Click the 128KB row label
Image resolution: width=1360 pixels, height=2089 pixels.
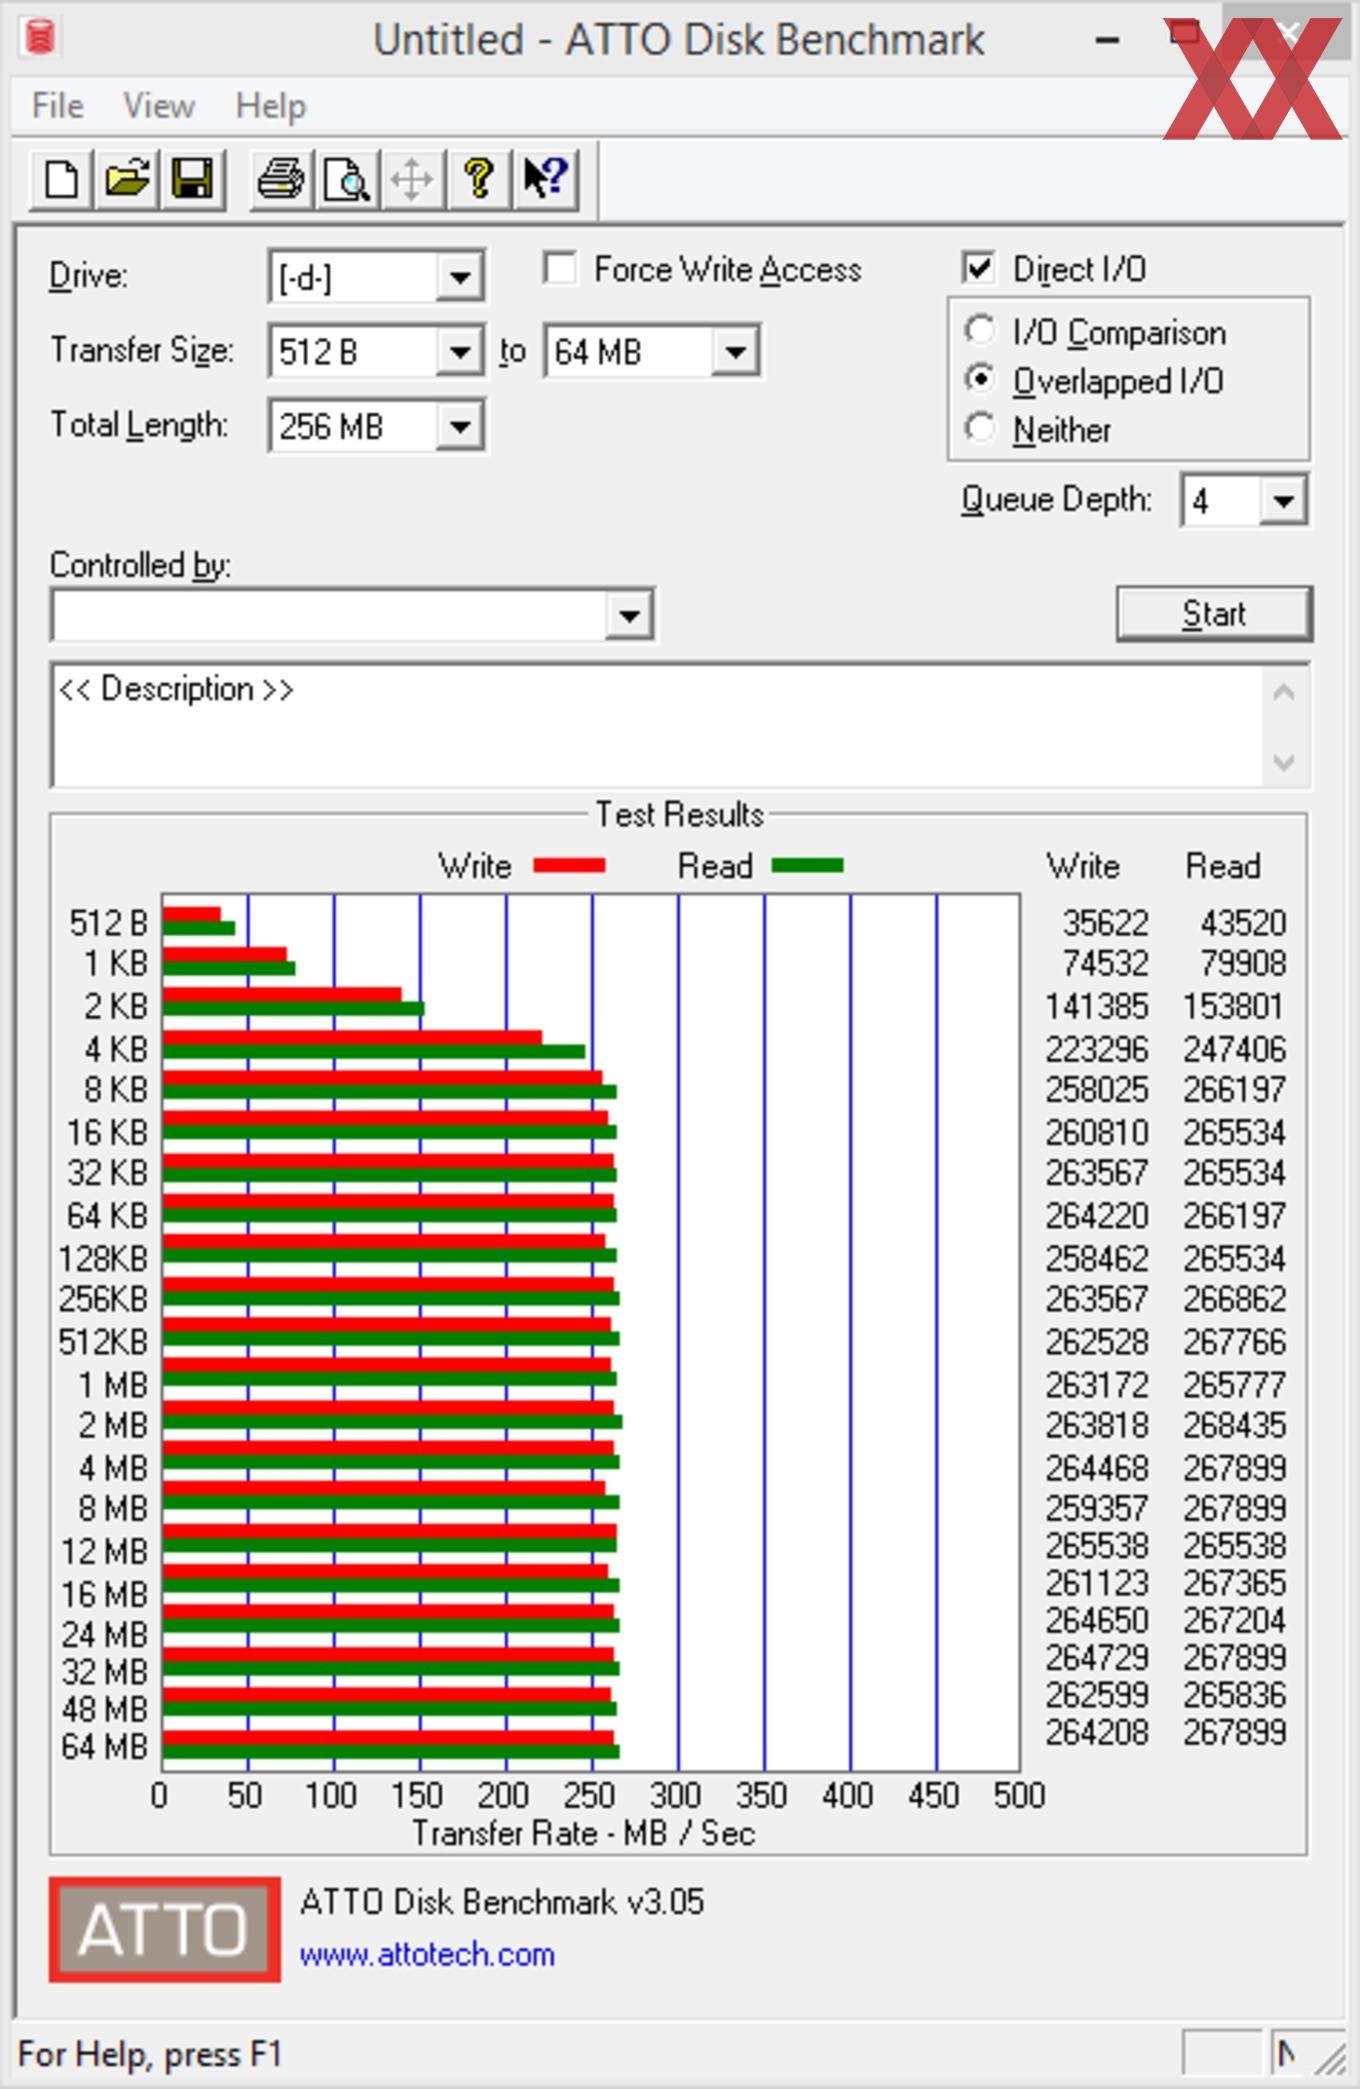[x=103, y=1258]
